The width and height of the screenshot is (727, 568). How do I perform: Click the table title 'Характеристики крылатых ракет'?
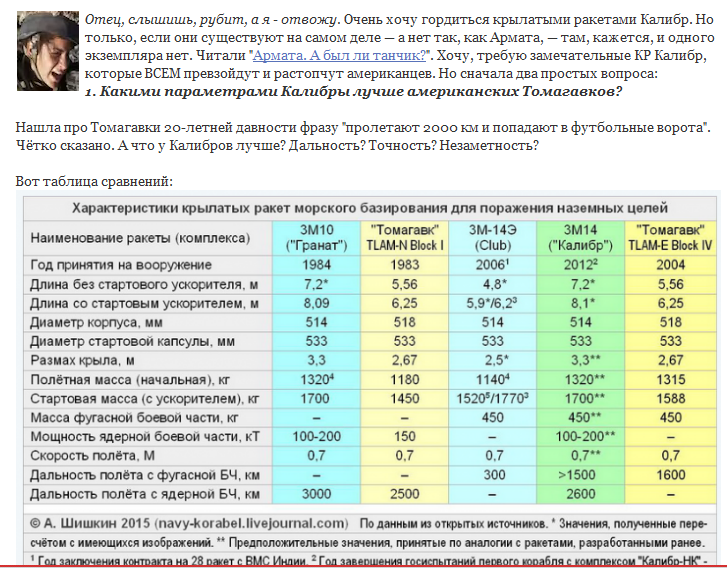[368, 209]
